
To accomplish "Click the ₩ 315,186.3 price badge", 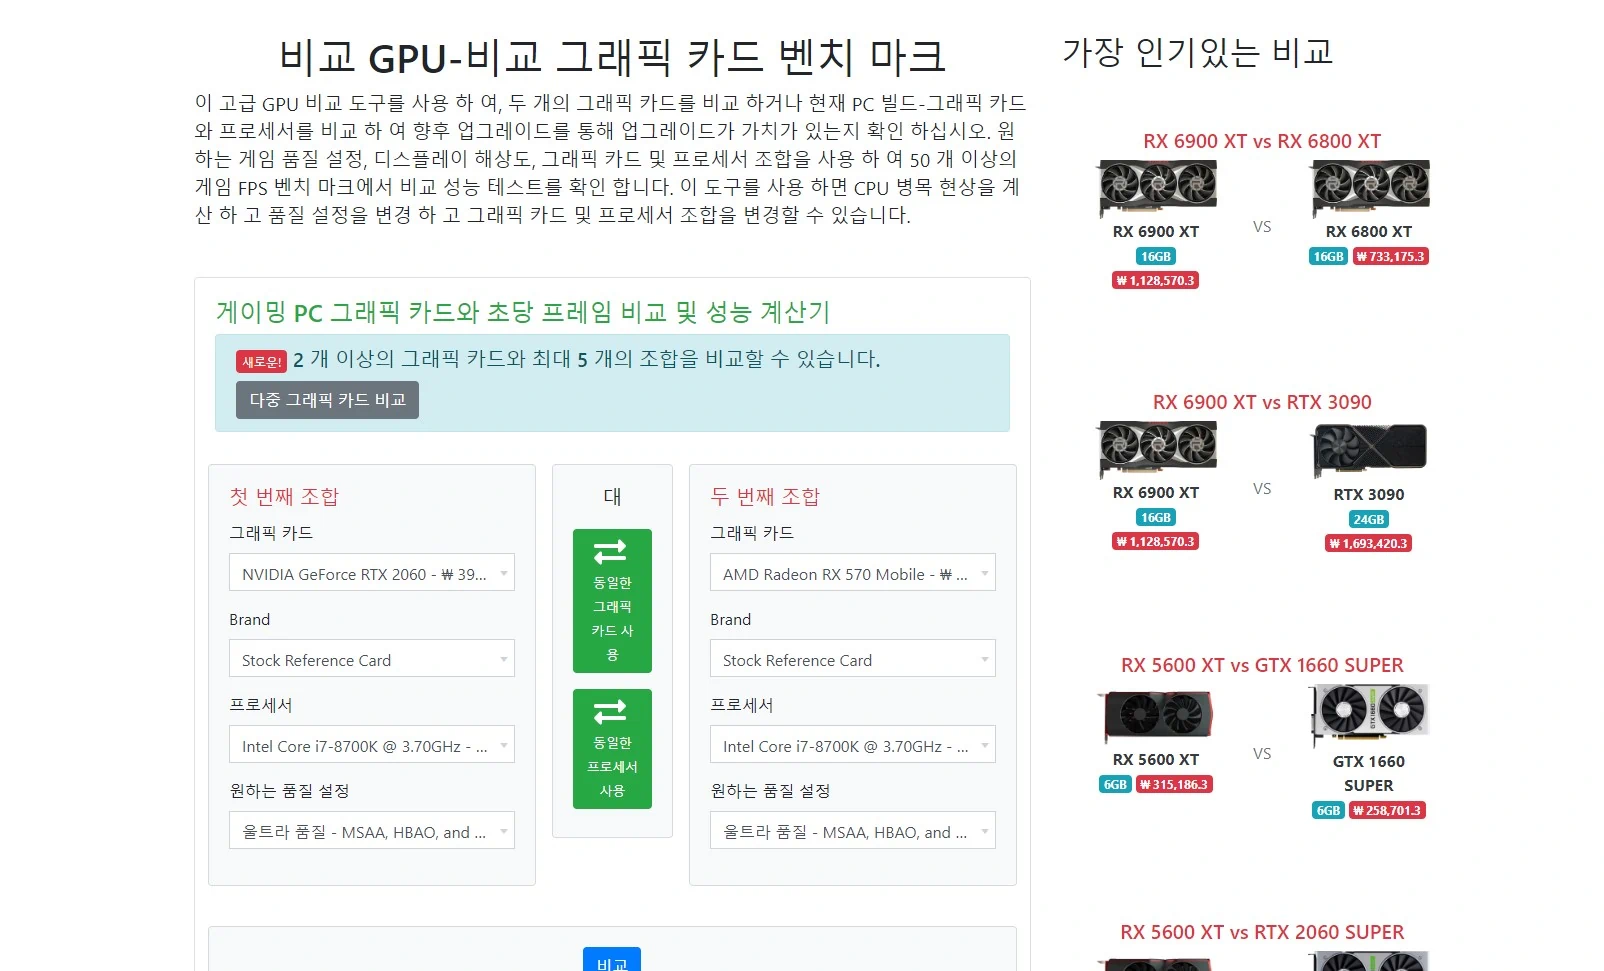I will tap(1175, 785).
